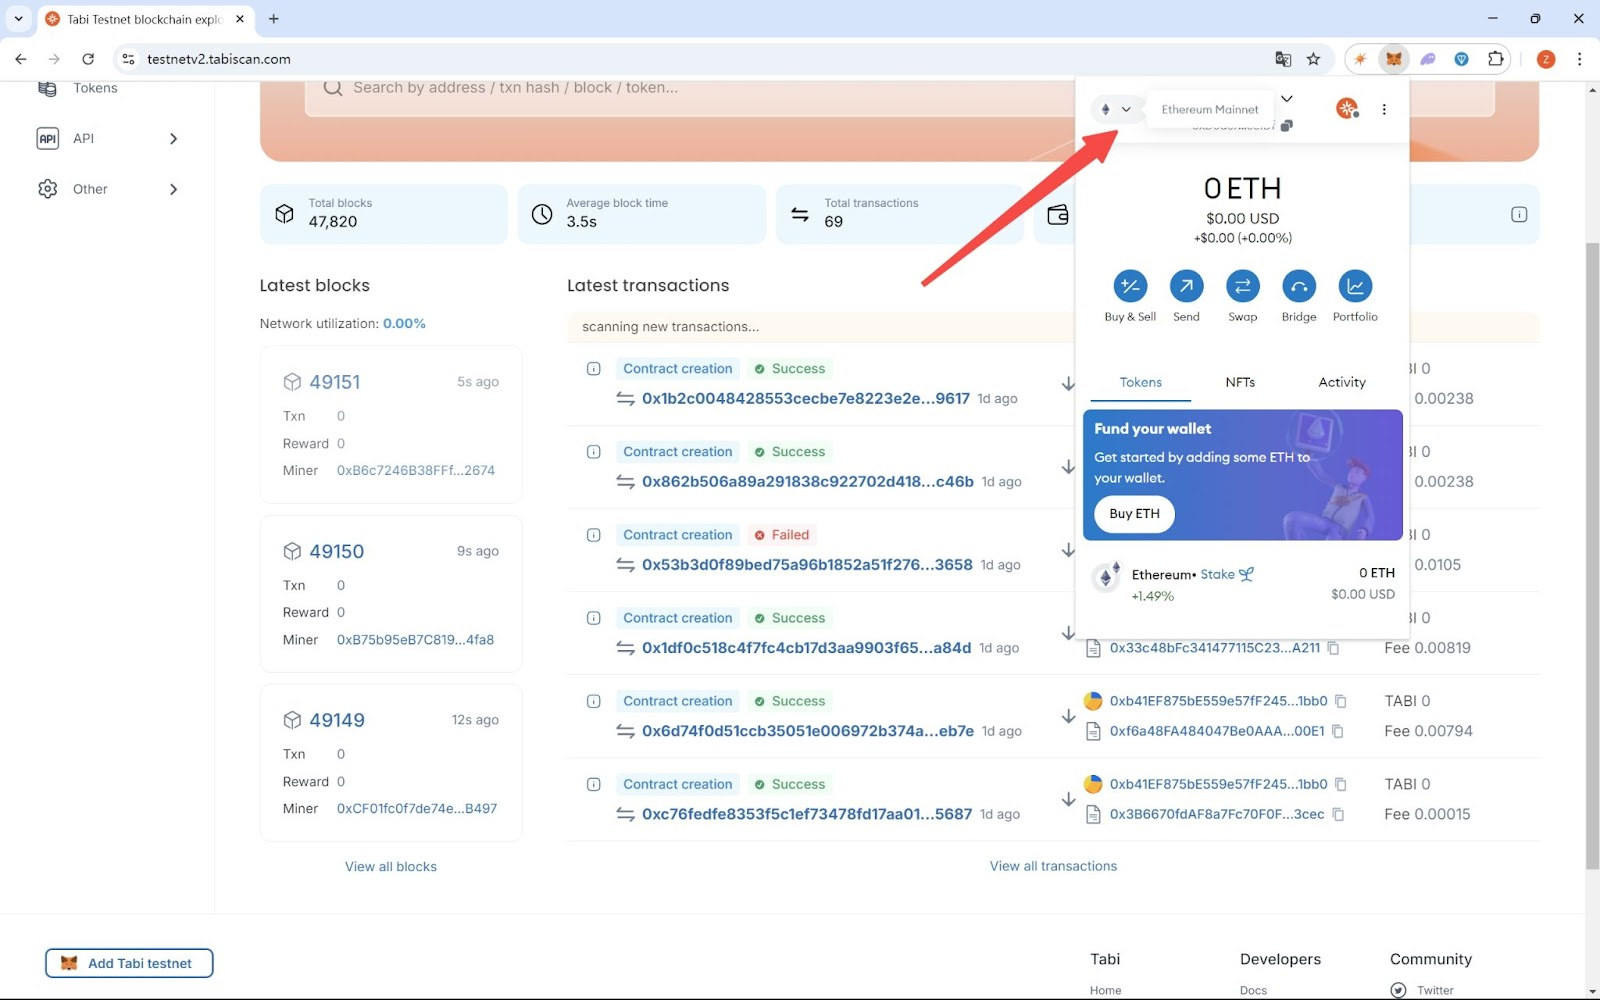
Task: Open the browser Extensions puzzle icon
Action: 1496,59
